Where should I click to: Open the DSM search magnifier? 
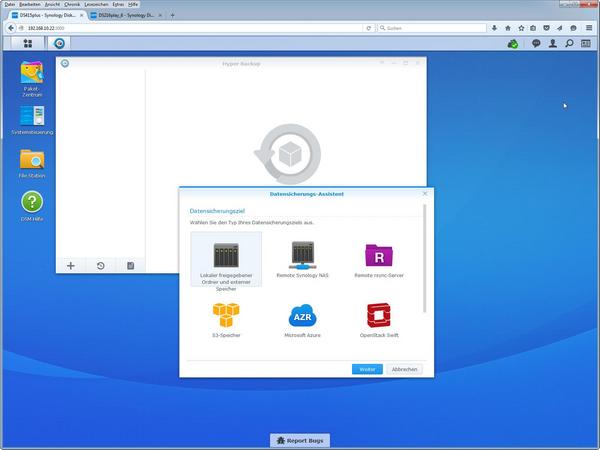point(569,43)
